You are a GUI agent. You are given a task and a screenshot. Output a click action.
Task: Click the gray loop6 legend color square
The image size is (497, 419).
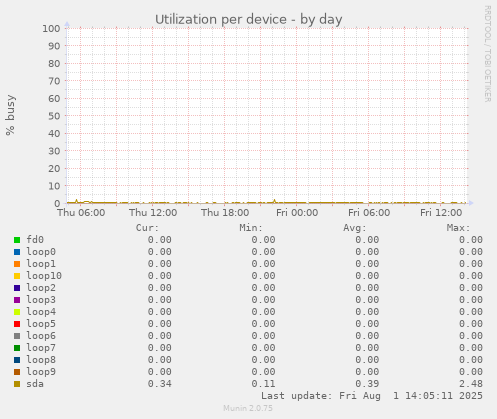(x=17, y=336)
